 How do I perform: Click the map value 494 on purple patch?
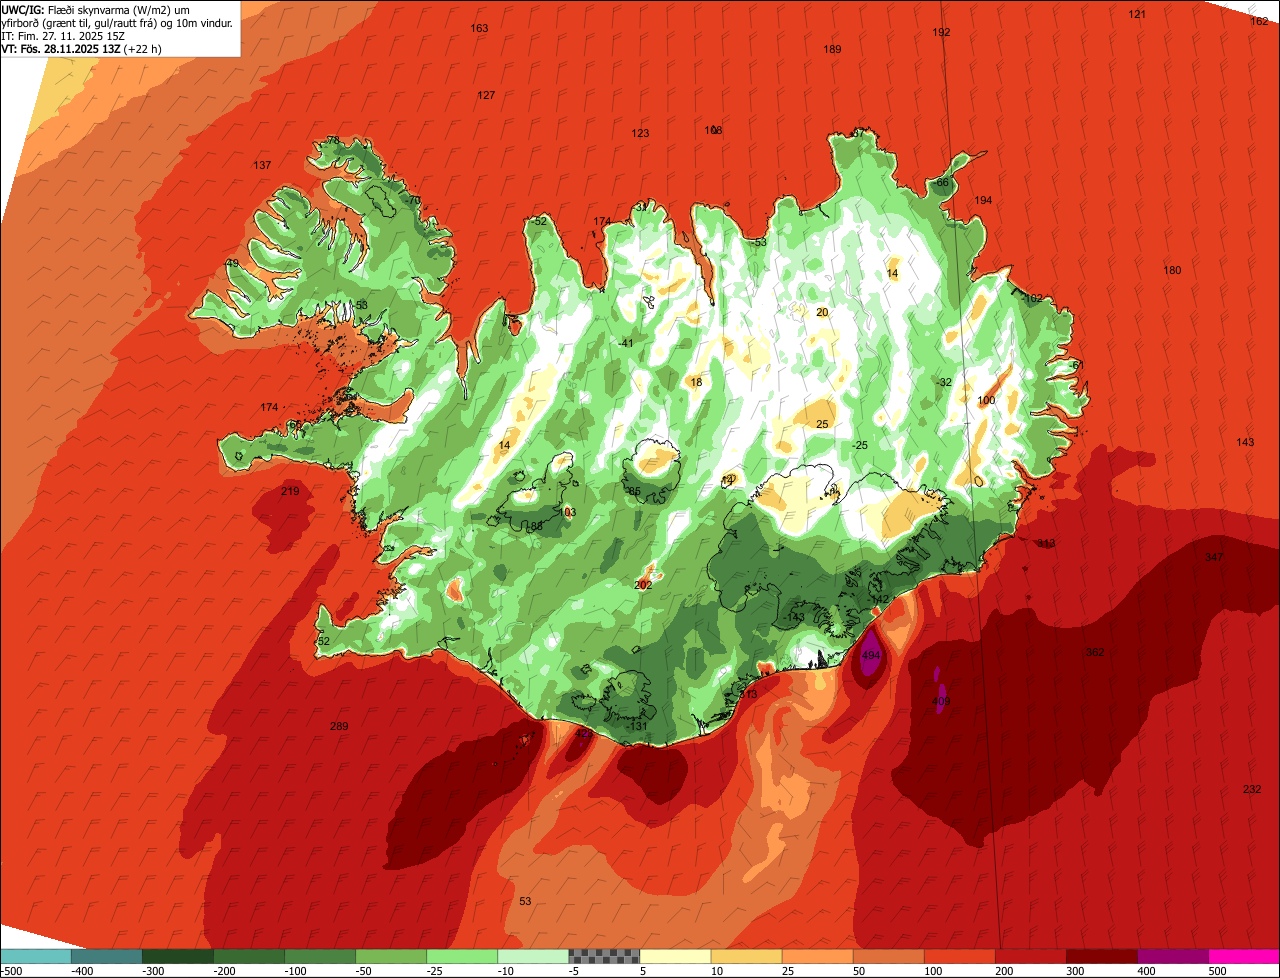870,656
